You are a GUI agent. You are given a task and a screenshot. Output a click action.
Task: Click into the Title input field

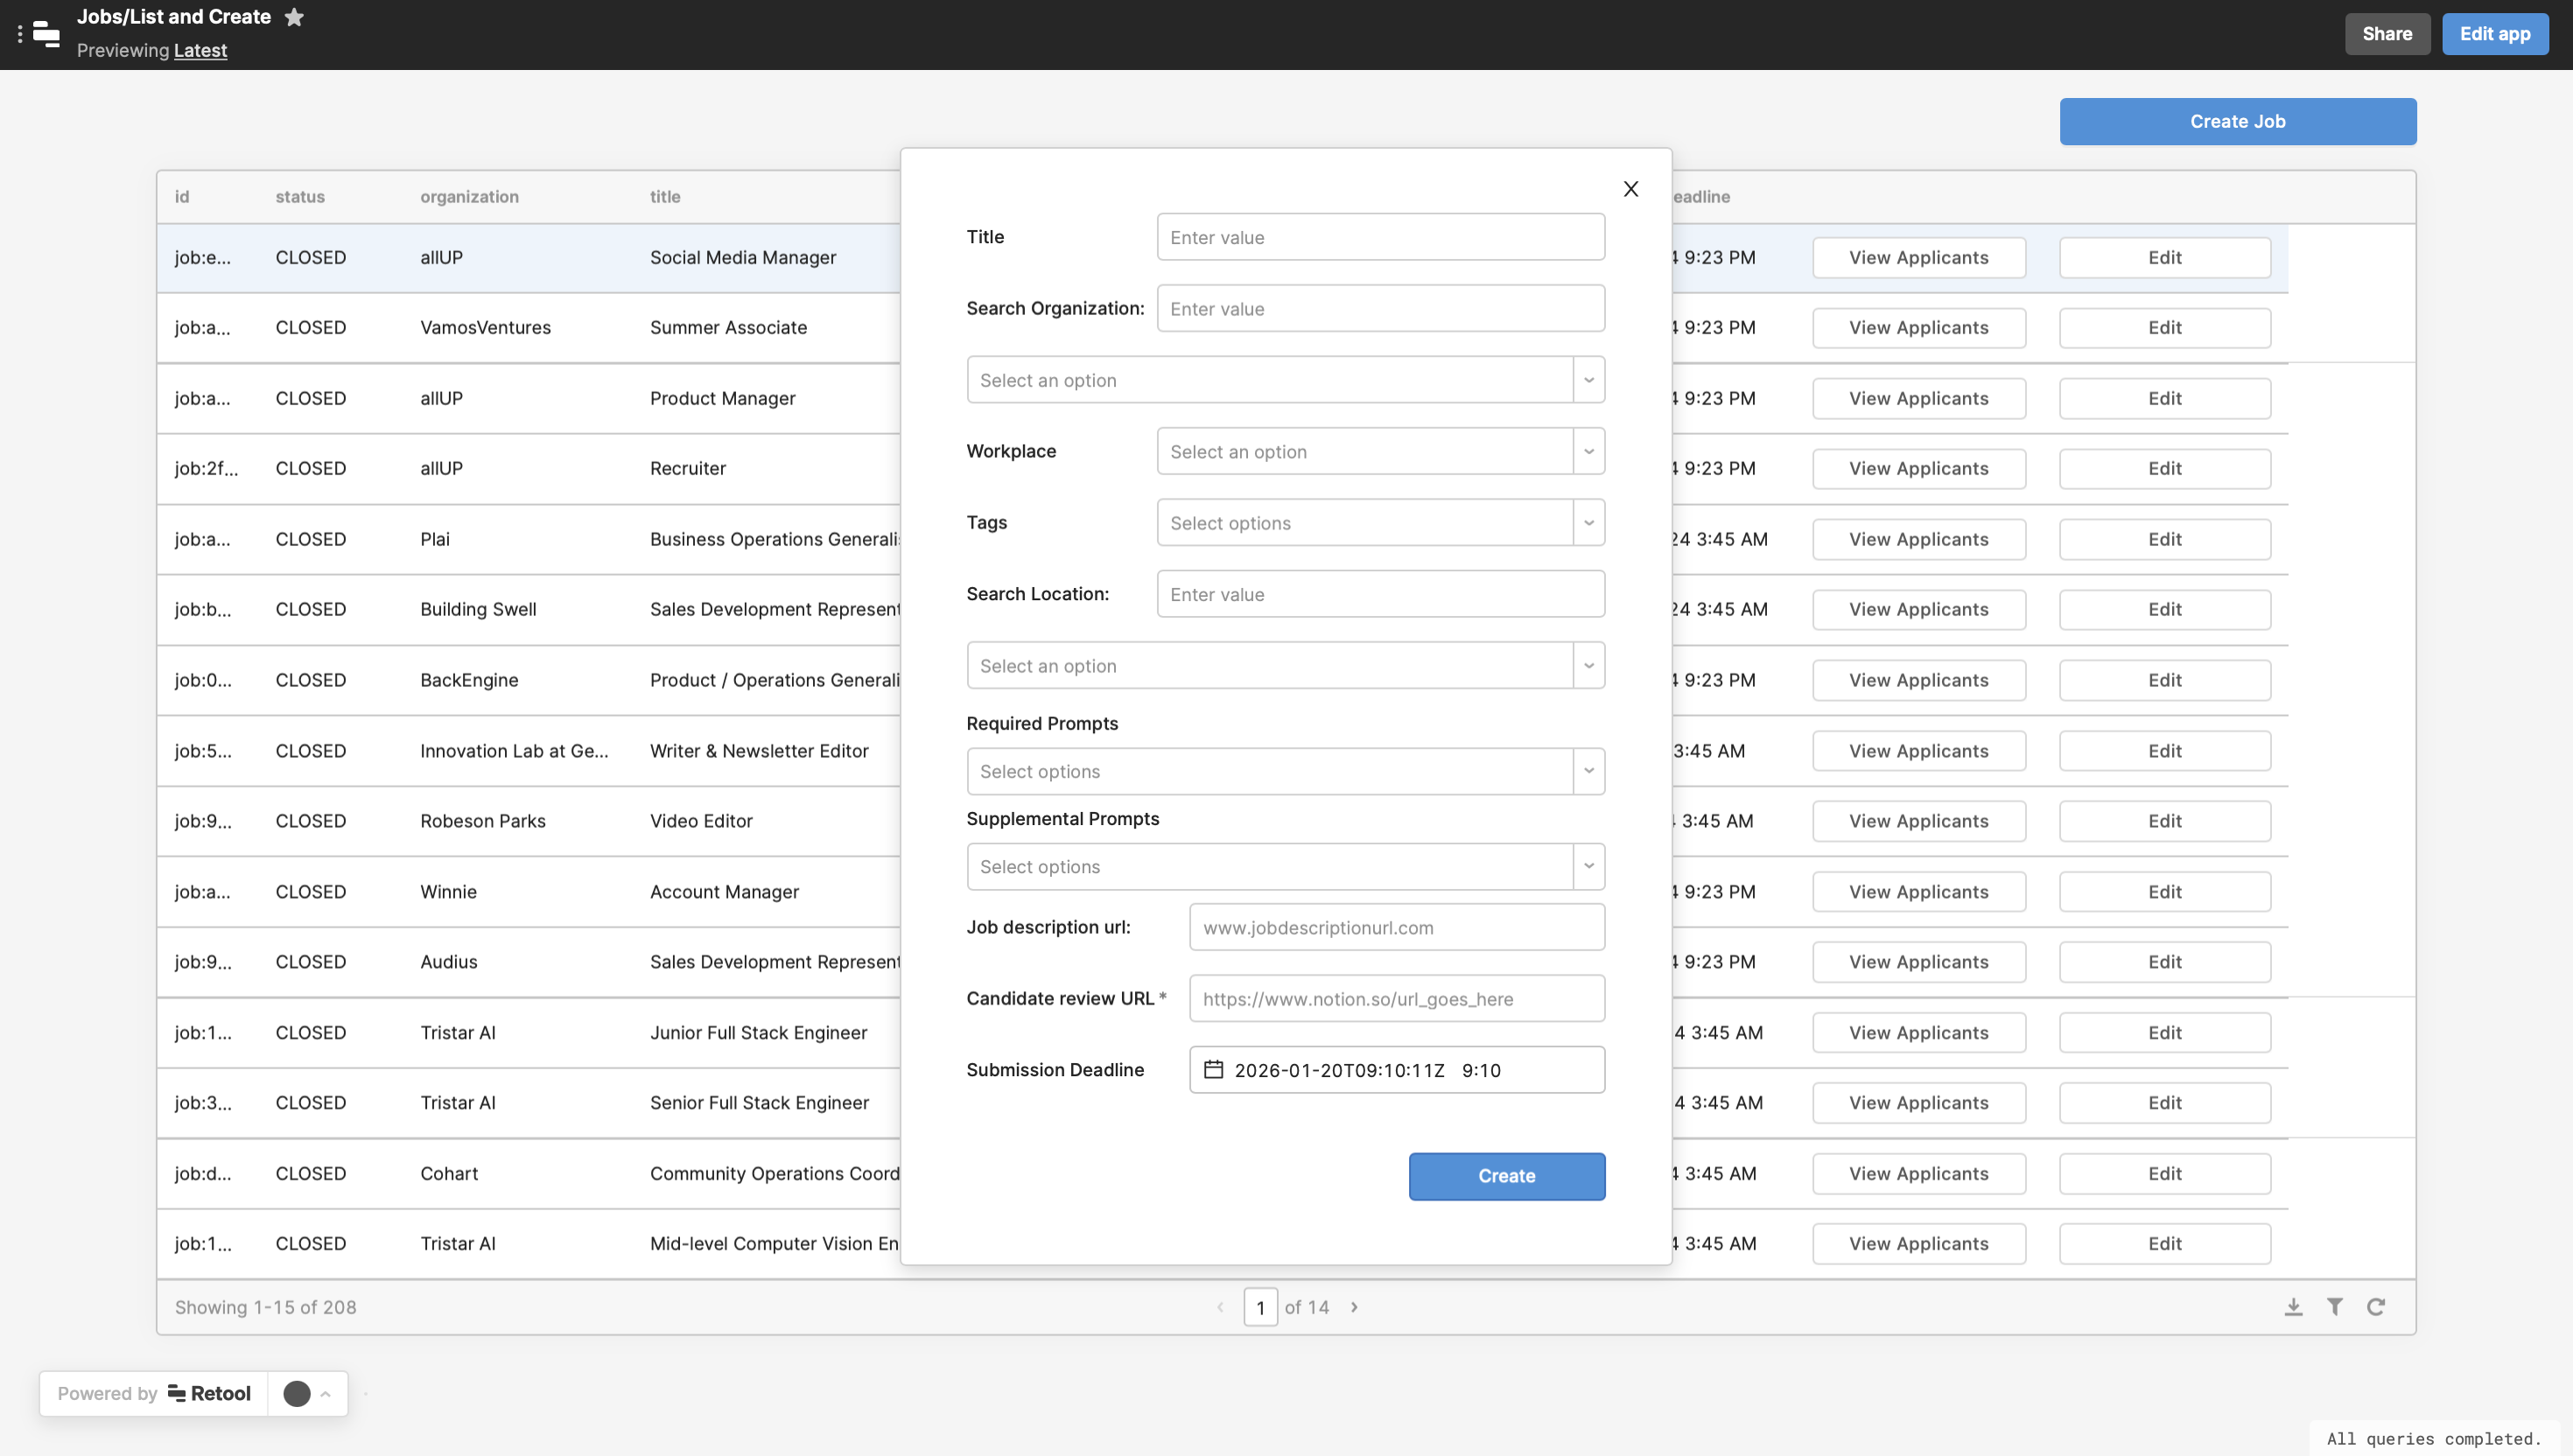[1380, 237]
